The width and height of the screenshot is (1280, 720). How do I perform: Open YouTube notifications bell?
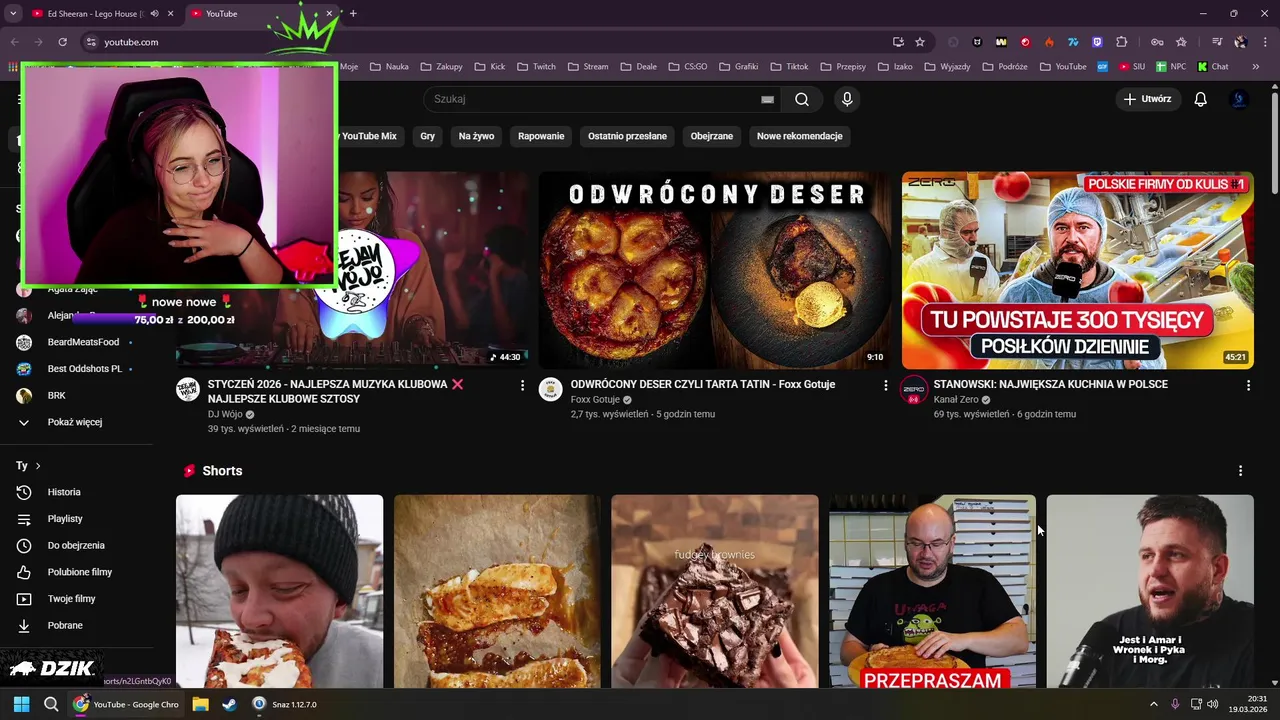pos(1201,99)
